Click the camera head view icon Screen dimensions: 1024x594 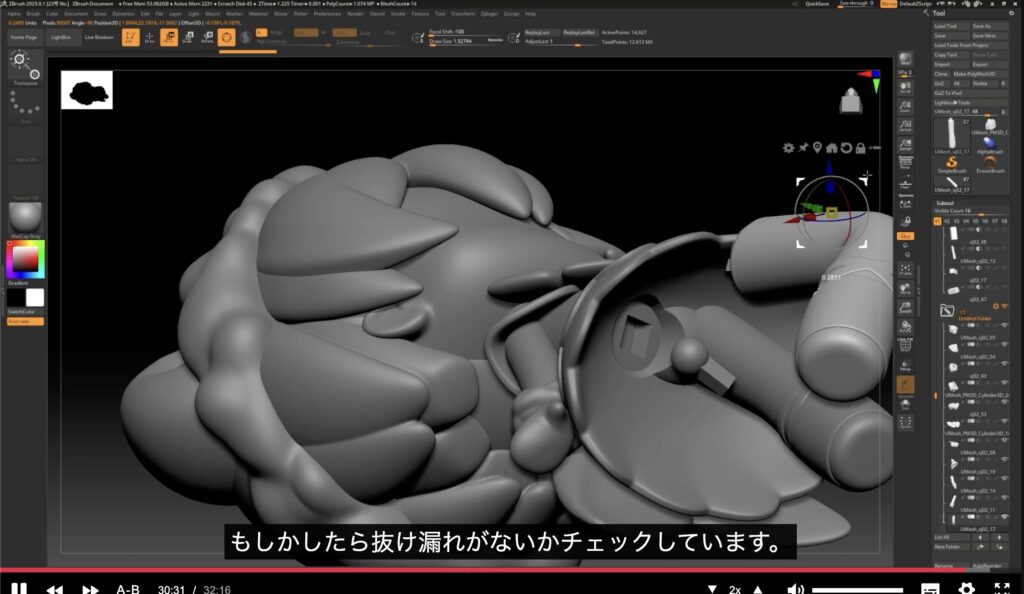[x=850, y=101]
